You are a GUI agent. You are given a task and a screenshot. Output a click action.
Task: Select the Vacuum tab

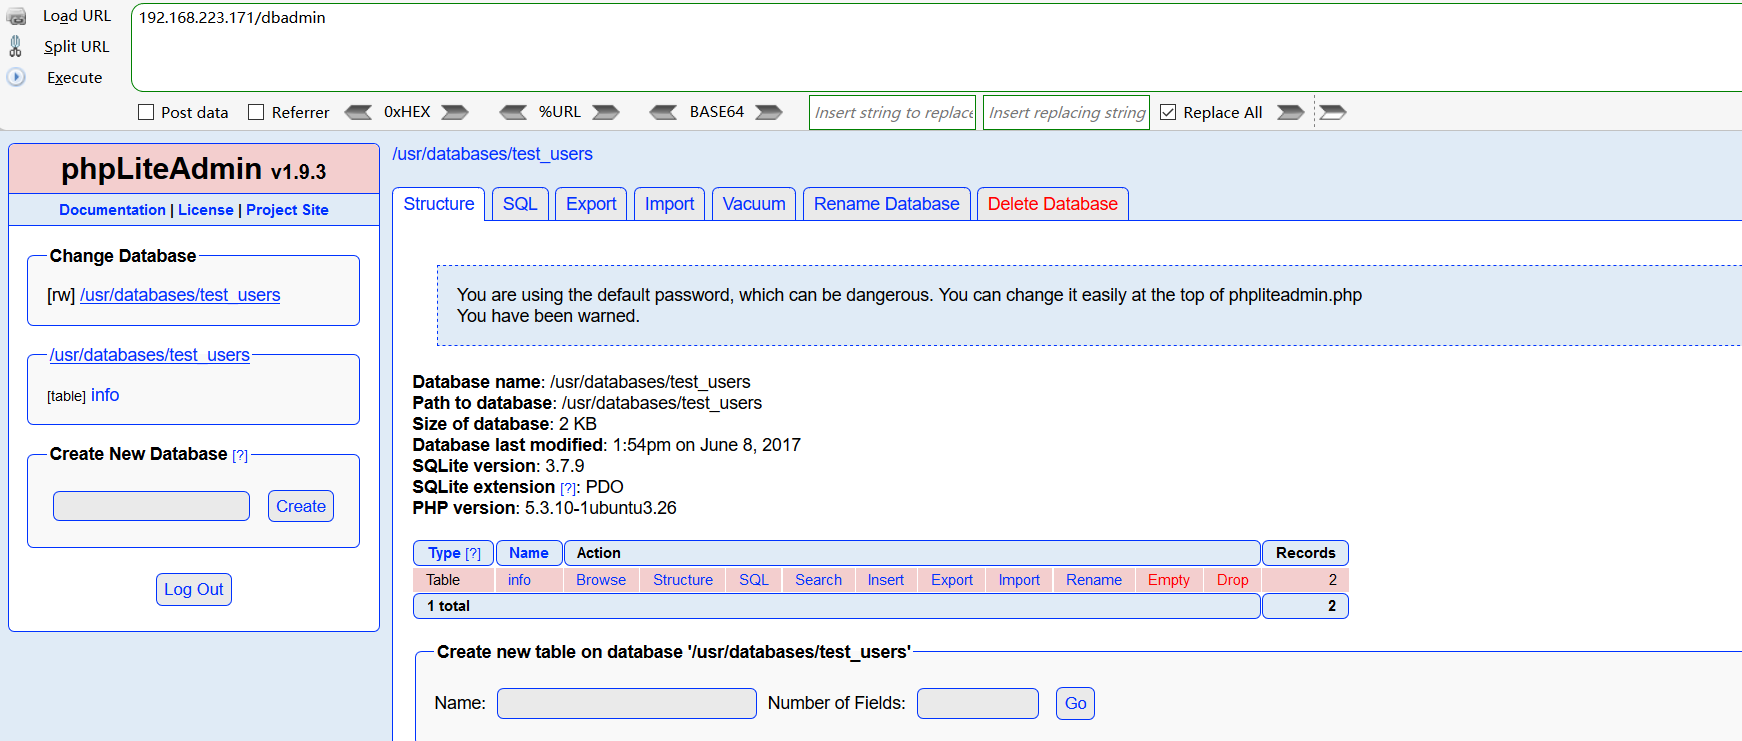click(x=754, y=204)
